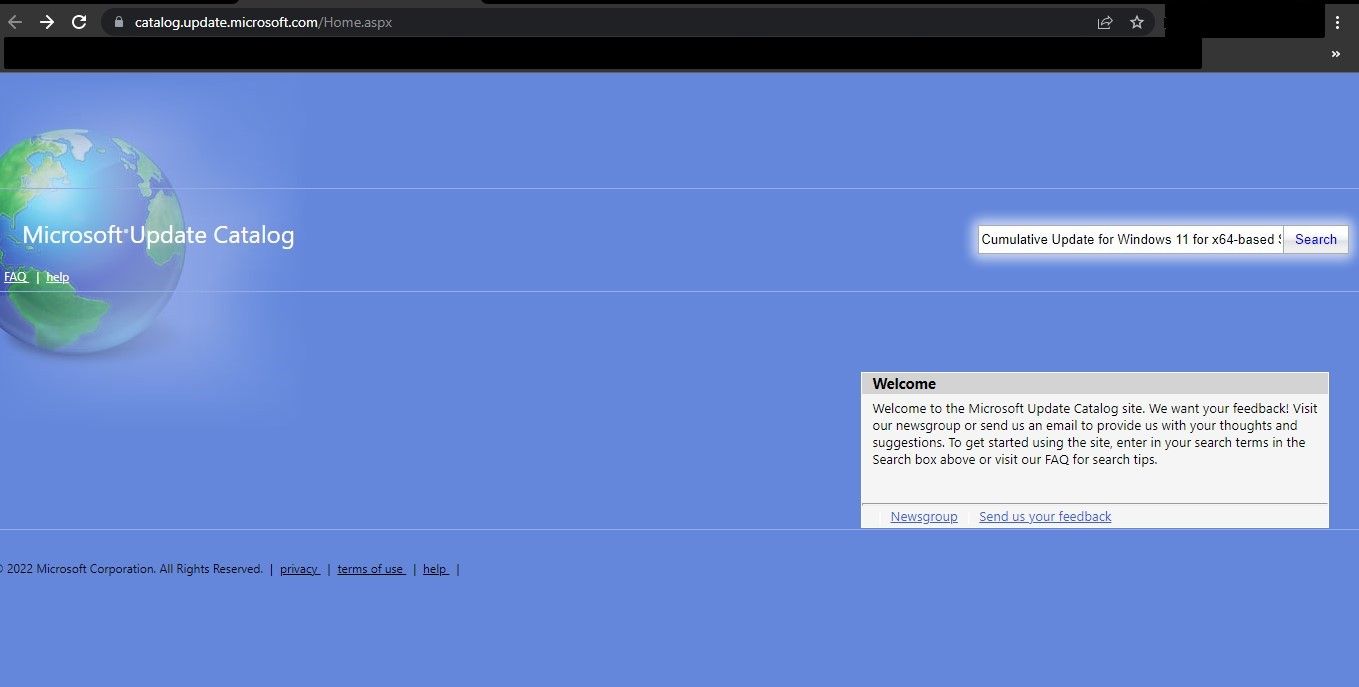Open the privacy link in footer
Viewport: 1359px width, 687px height.
click(x=299, y=569)
